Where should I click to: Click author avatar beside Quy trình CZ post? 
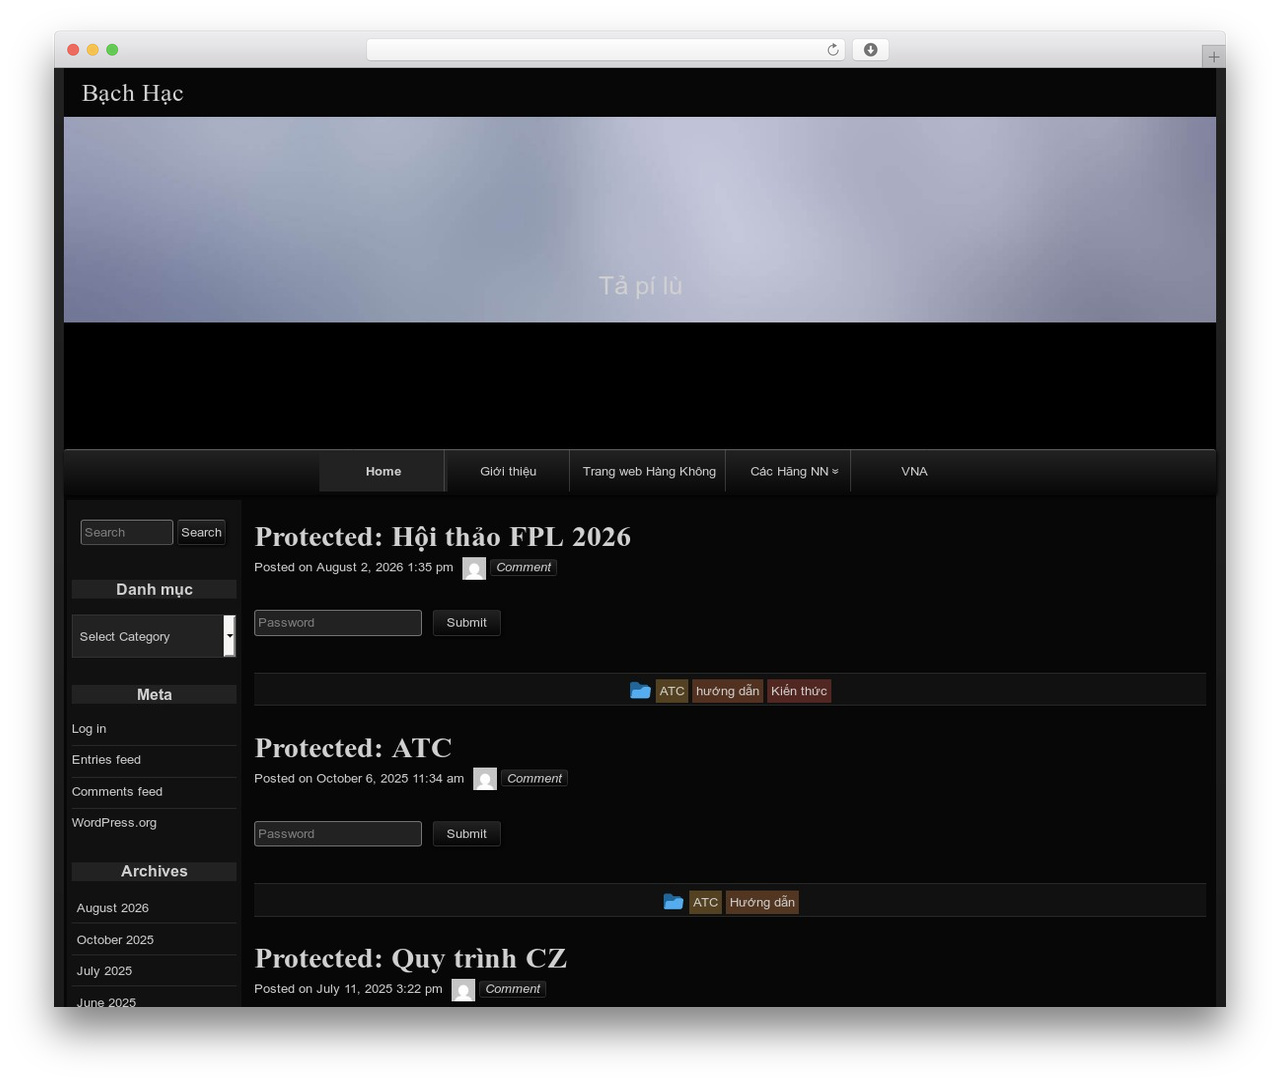[463, 990]
